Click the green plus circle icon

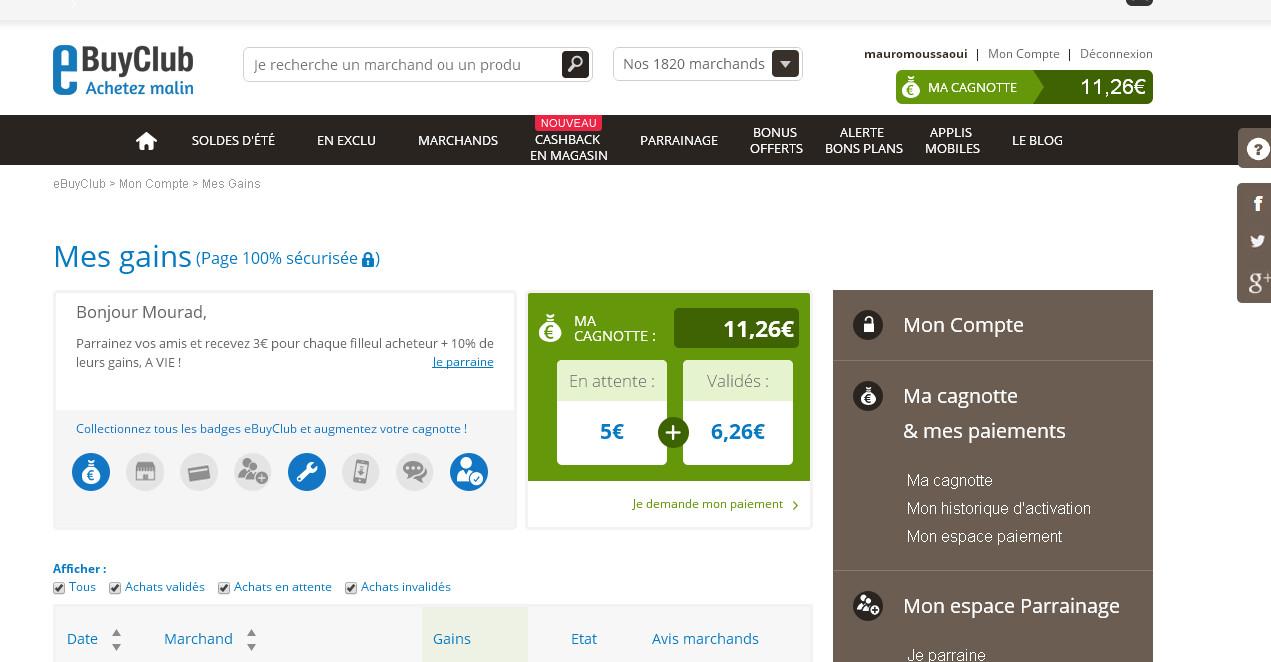(673, 432)
